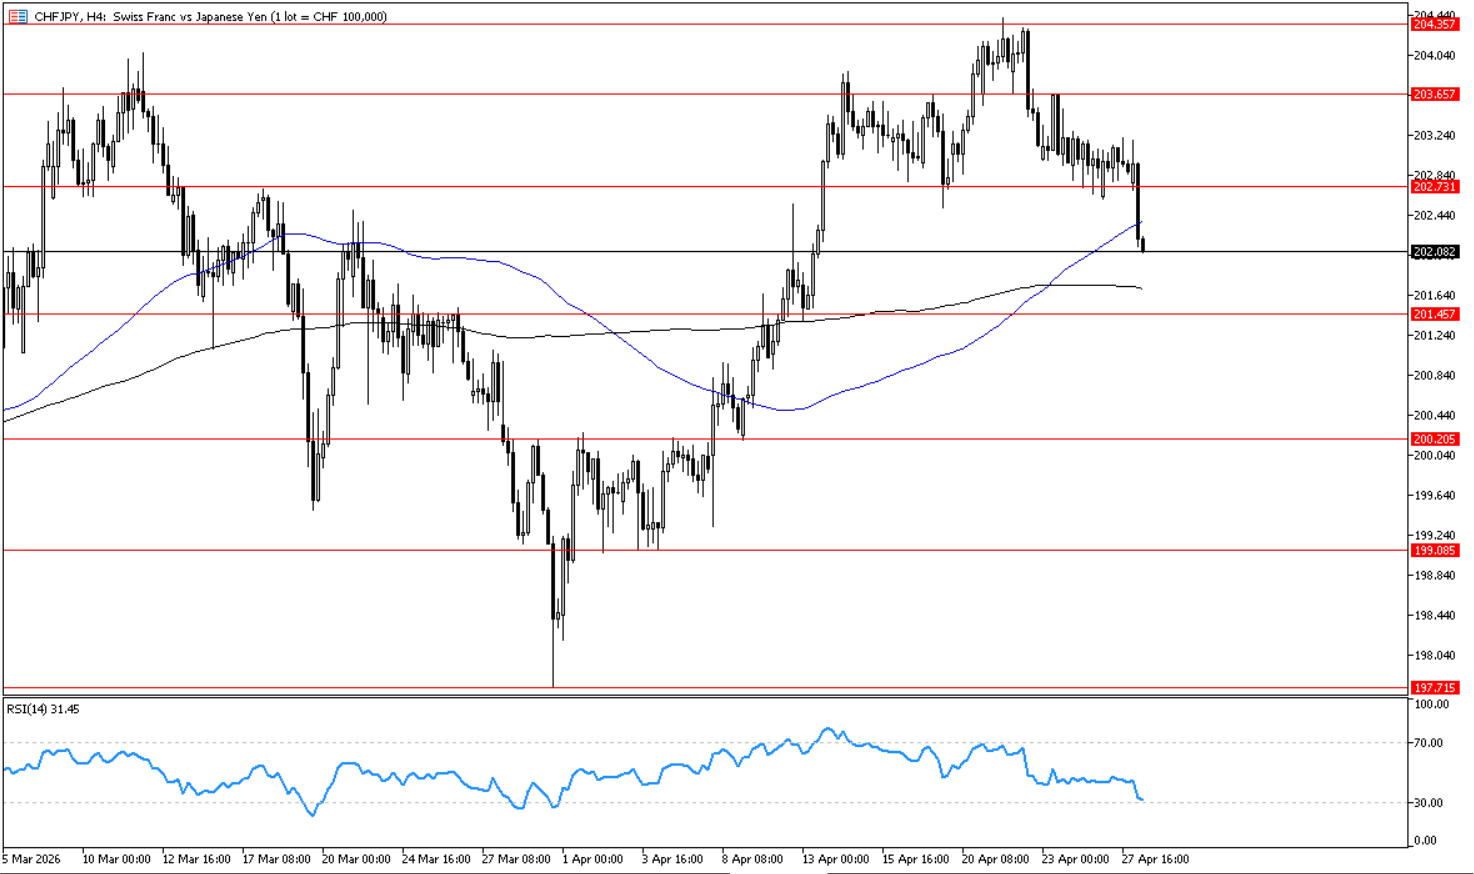Click the 20 Mar 00:00 time label
The height and width of the screenshot is (874, 1474).
coord(356,859)
